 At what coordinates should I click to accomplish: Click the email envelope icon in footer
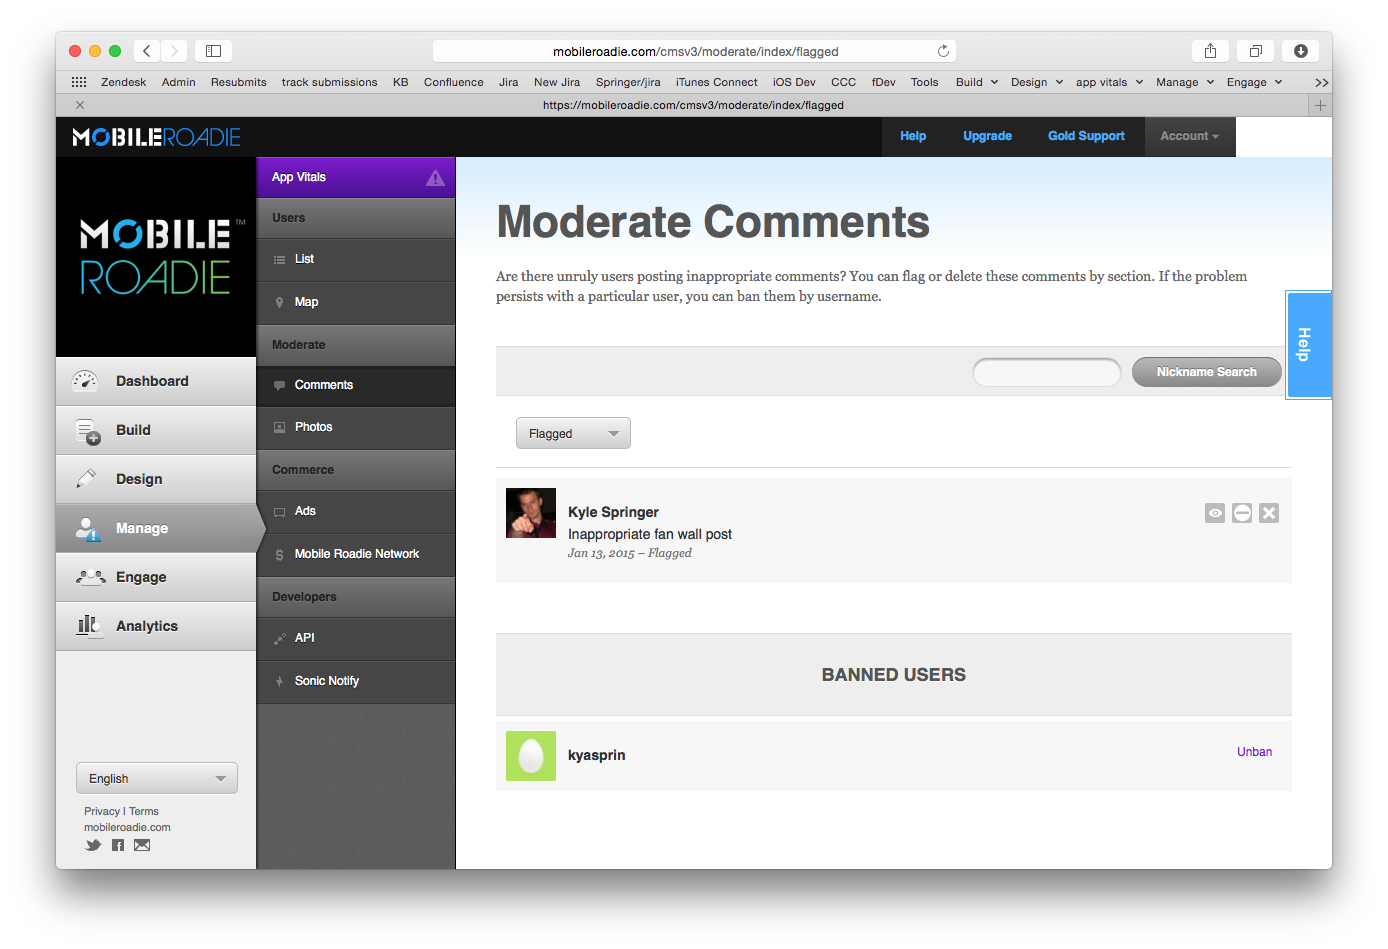pos(142,845)
